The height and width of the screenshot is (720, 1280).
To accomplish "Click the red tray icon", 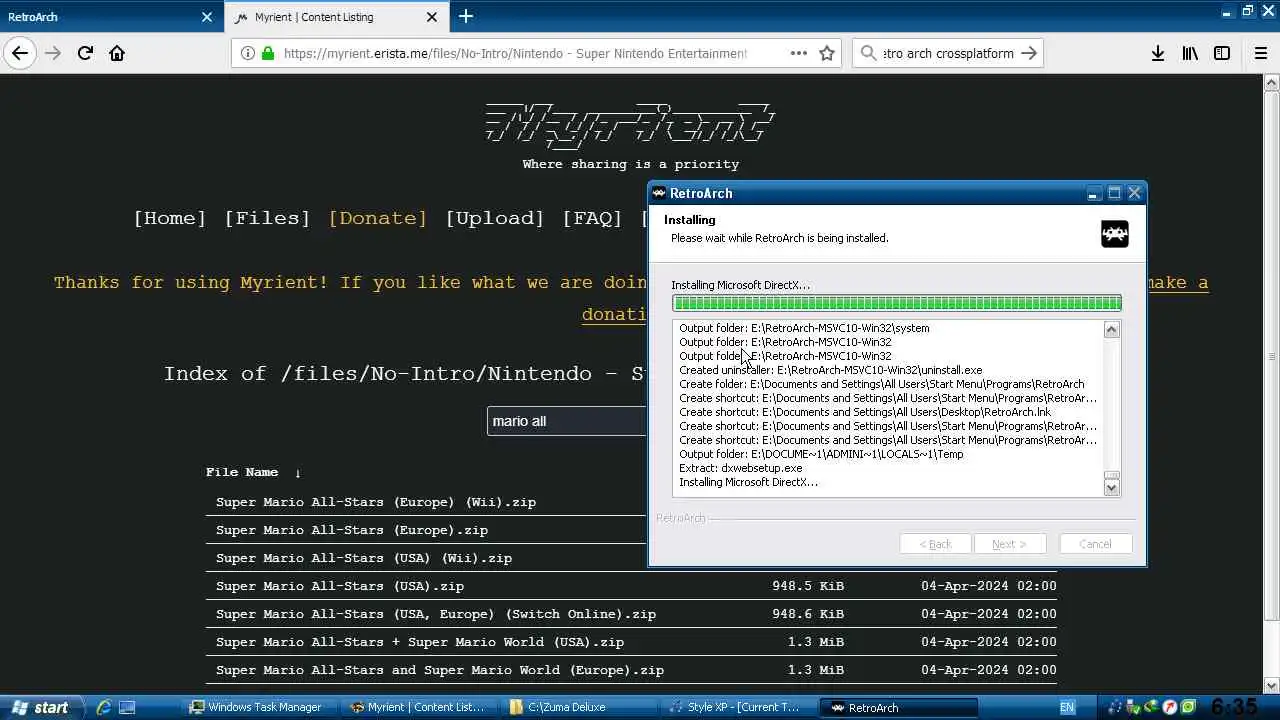I will (x=1169, y=707).
